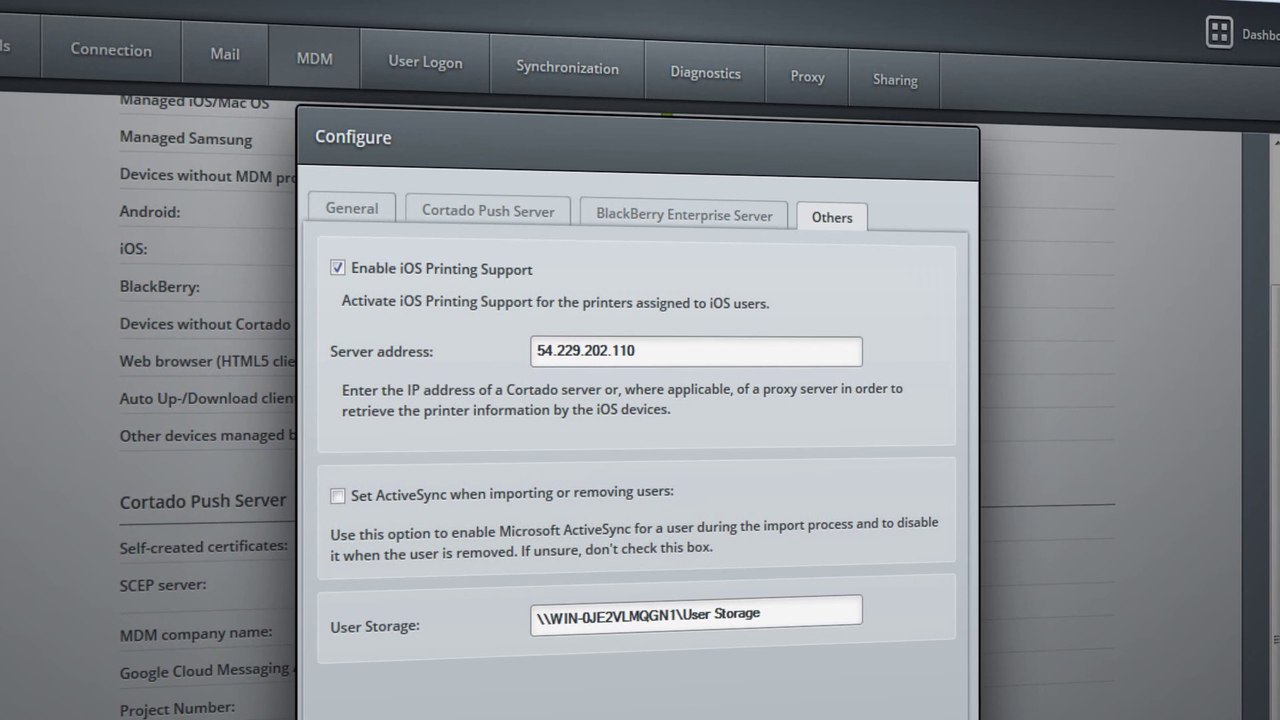Select the Others tab in Configure dialog
This screenshot has width=1280, height=720.
pyautogui.click(x=832, y=217)
